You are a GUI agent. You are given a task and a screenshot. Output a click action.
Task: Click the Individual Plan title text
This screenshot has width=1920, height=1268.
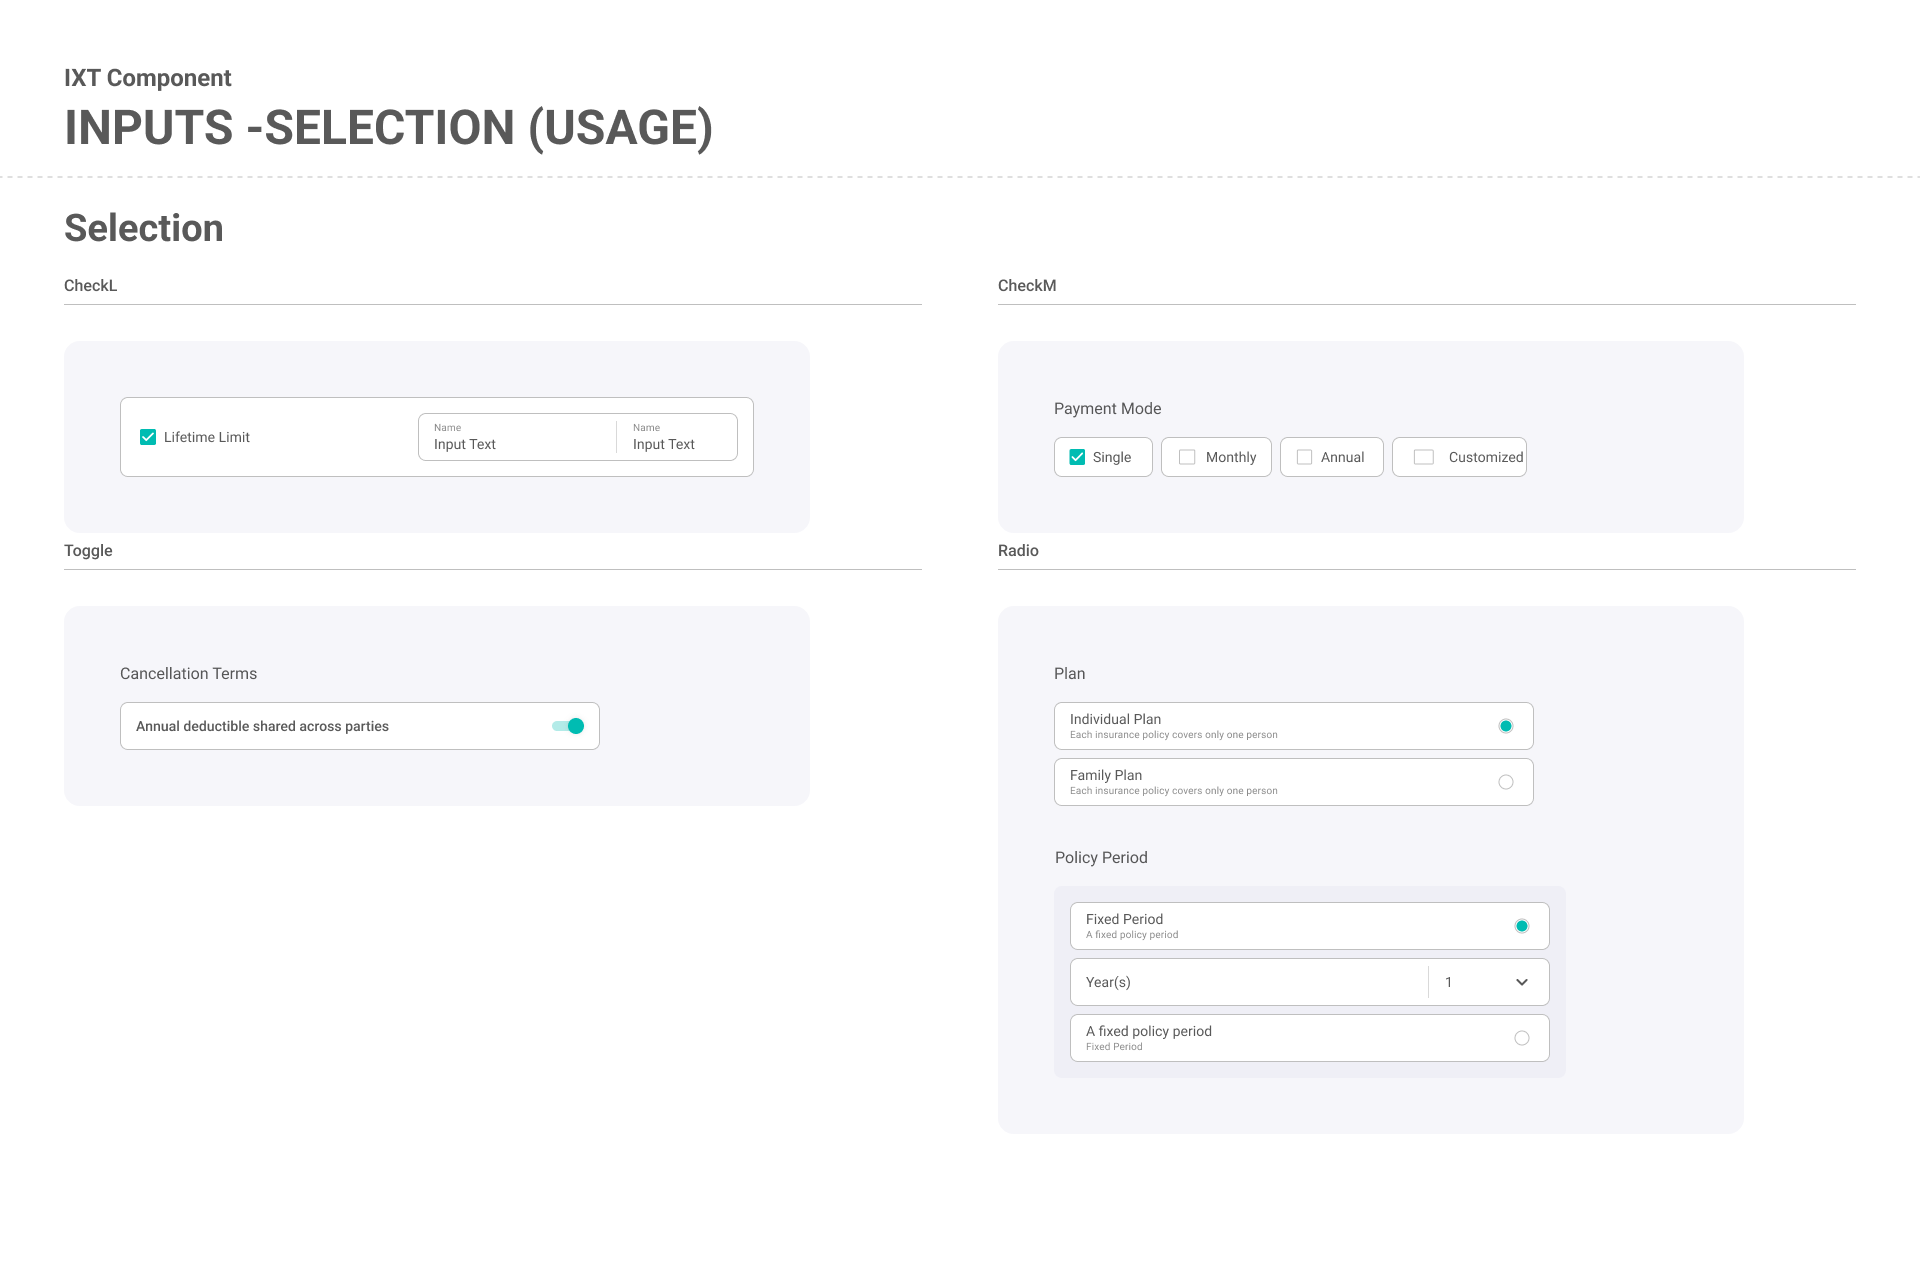point(1115,719)
